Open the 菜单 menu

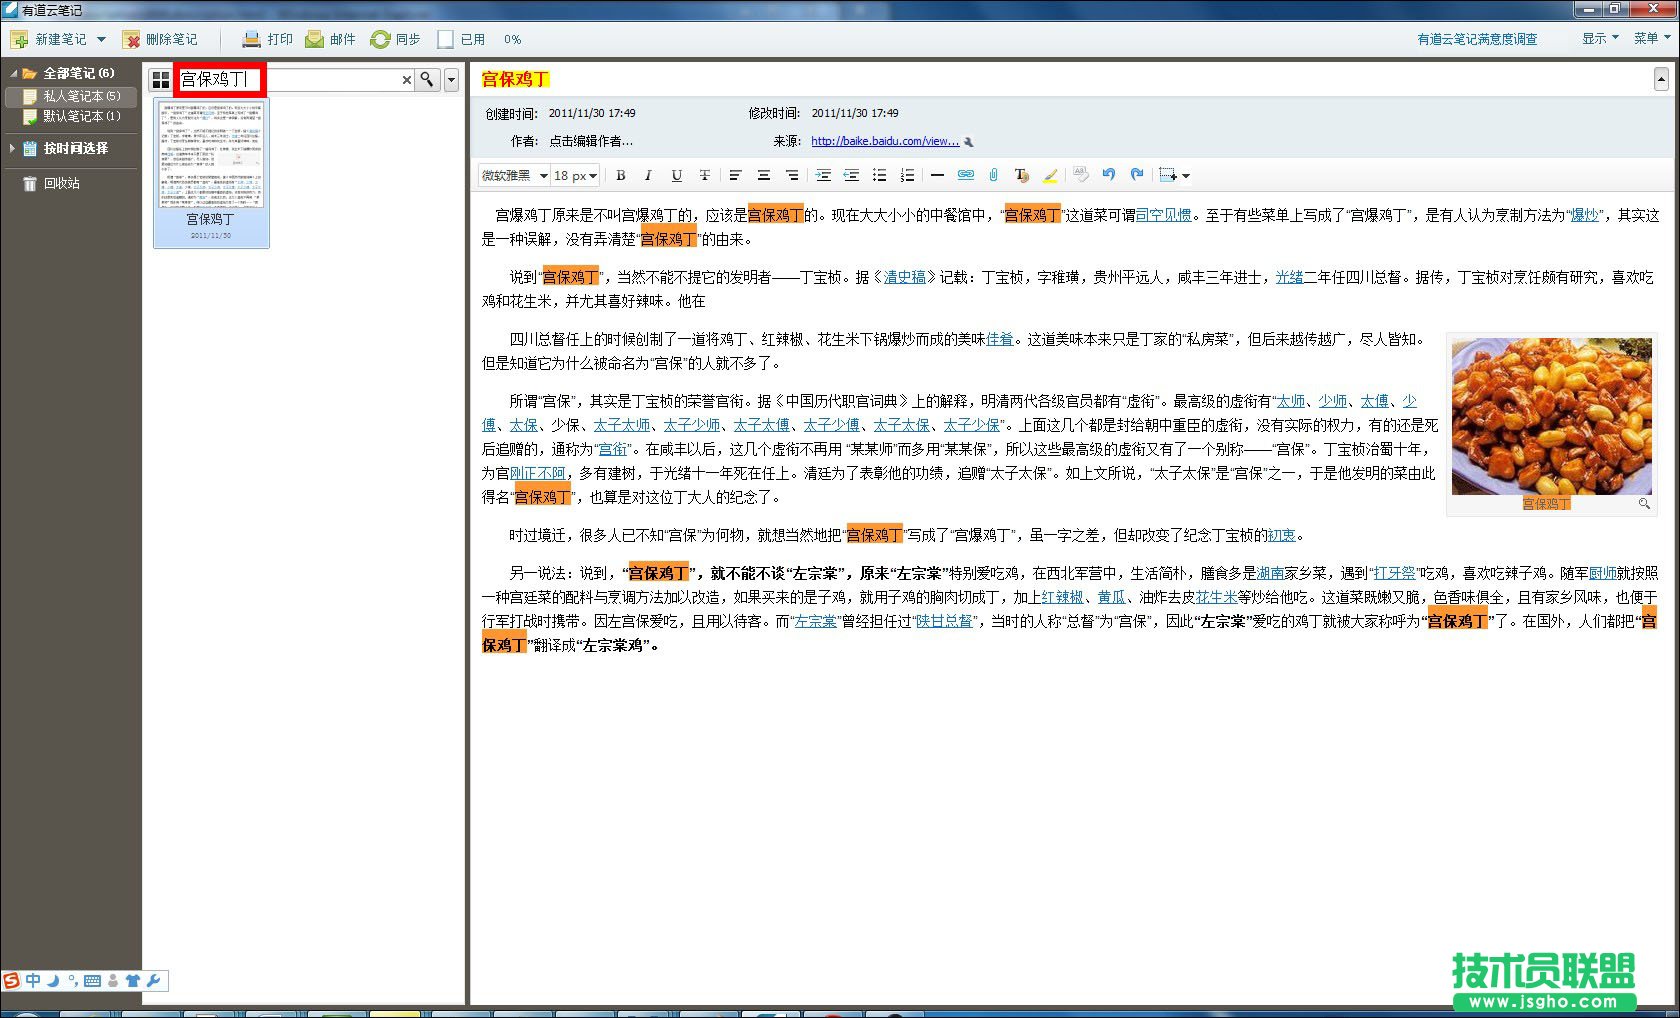coord(1646,39)
